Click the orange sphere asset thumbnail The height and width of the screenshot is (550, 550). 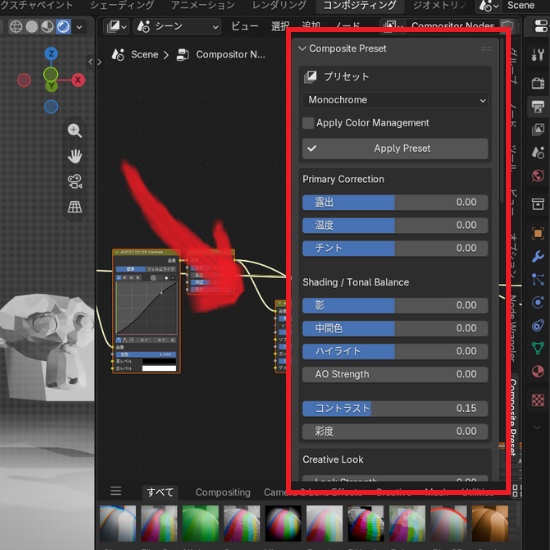click(490, 523)
